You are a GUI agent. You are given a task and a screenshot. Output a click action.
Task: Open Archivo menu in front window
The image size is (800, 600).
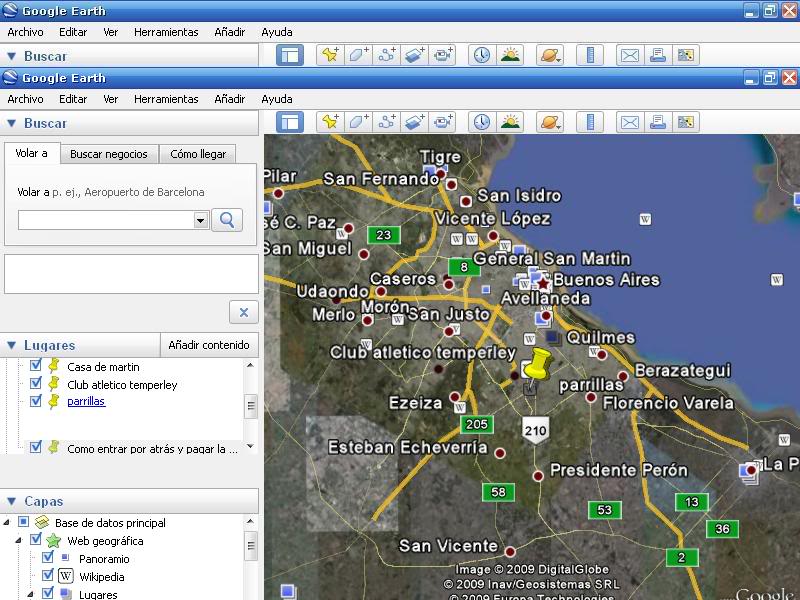pos(25,99)
